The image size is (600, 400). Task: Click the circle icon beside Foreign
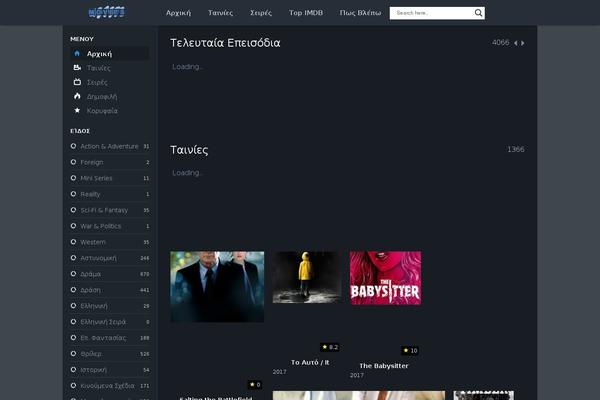(73, 162)
